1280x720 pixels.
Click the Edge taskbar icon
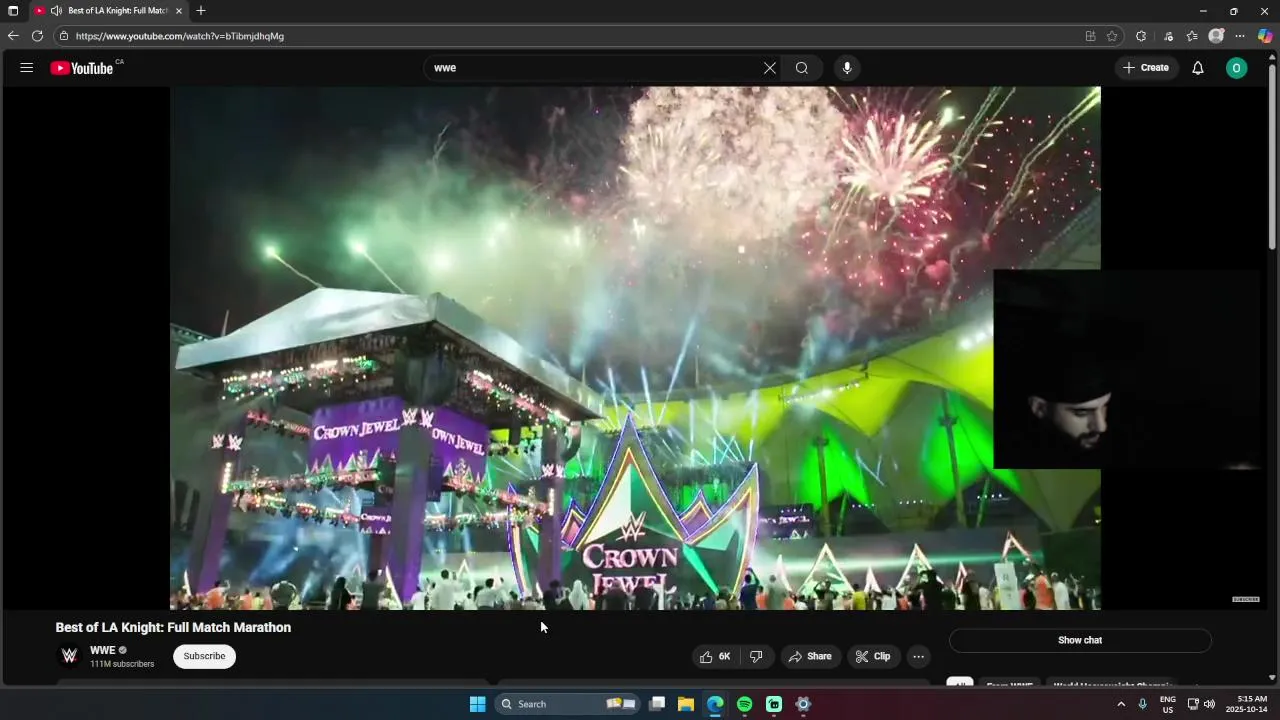coord(715,704)
